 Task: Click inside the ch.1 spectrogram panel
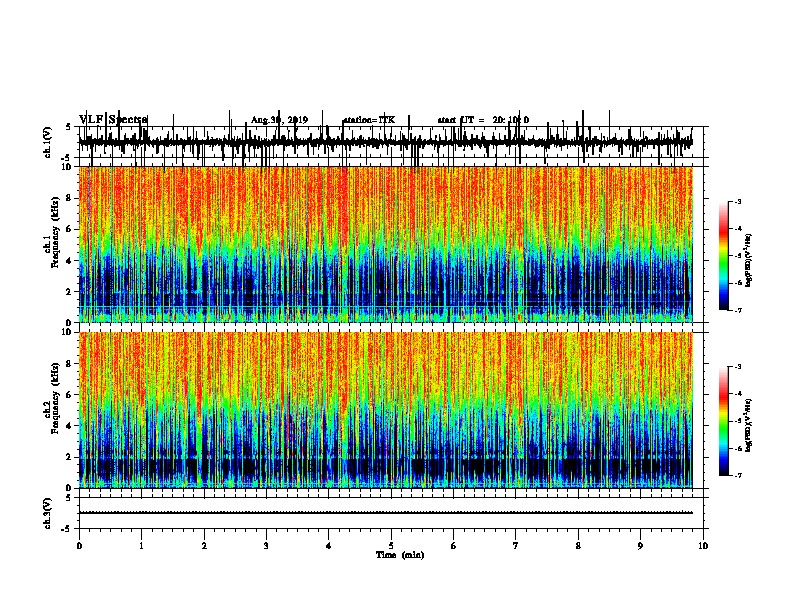pos(385,244)
